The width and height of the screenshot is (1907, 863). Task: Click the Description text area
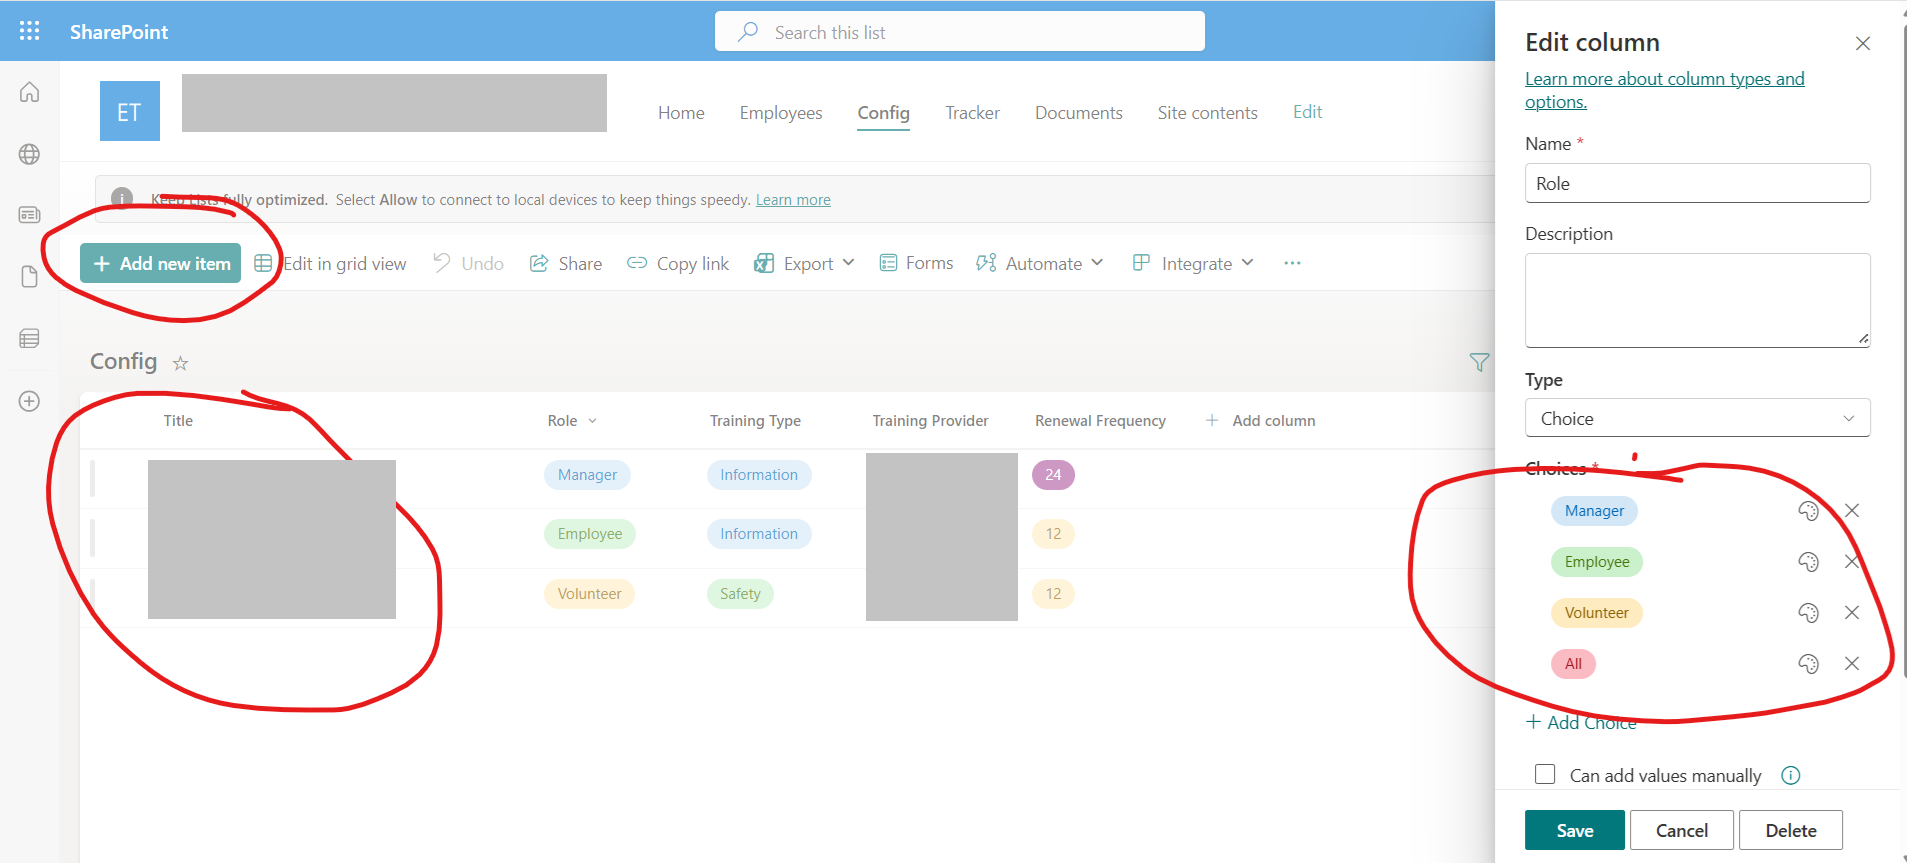[x=1697, y=300]
